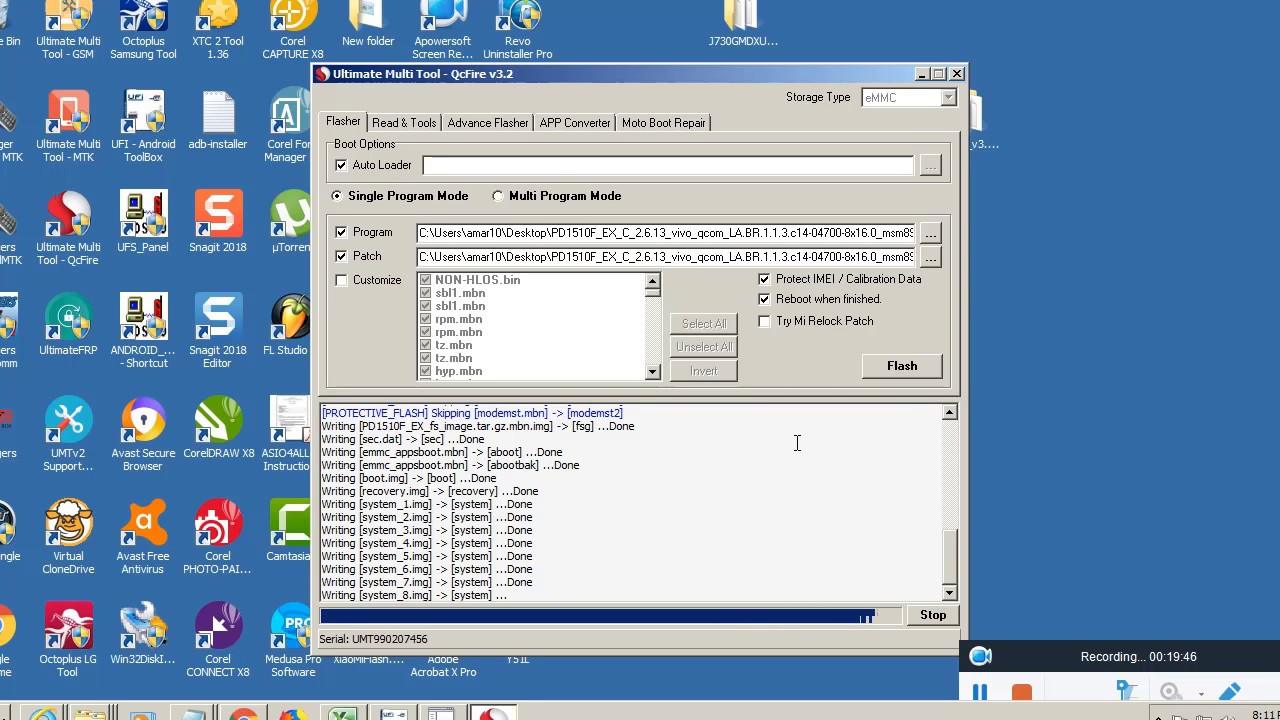Select Multi Program Mode
1280x720 pixels.
498,196
